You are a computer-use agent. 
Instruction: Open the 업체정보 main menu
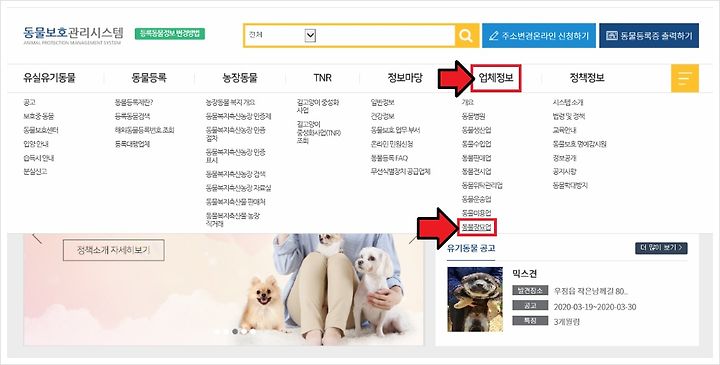click(496, 78)
